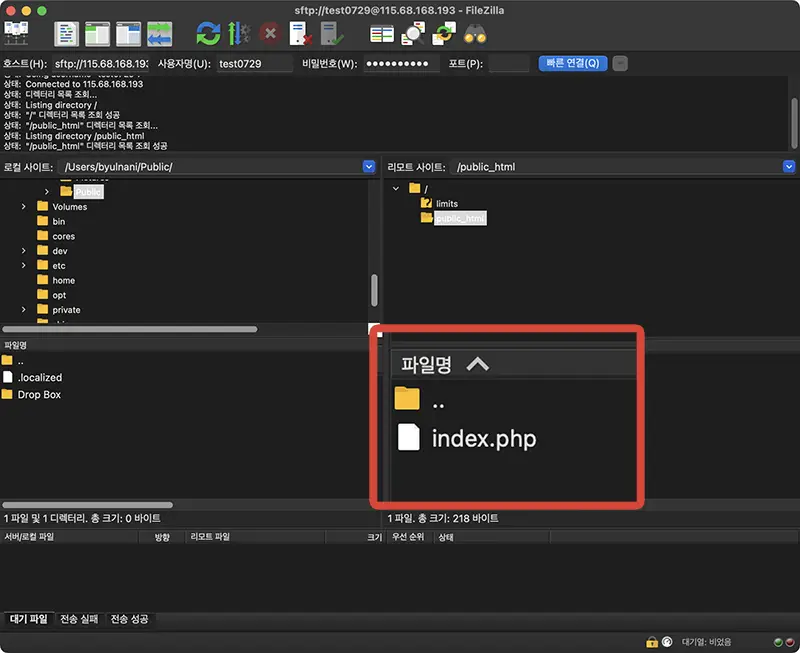Toggle processing of transfer queue

point(239,34)
